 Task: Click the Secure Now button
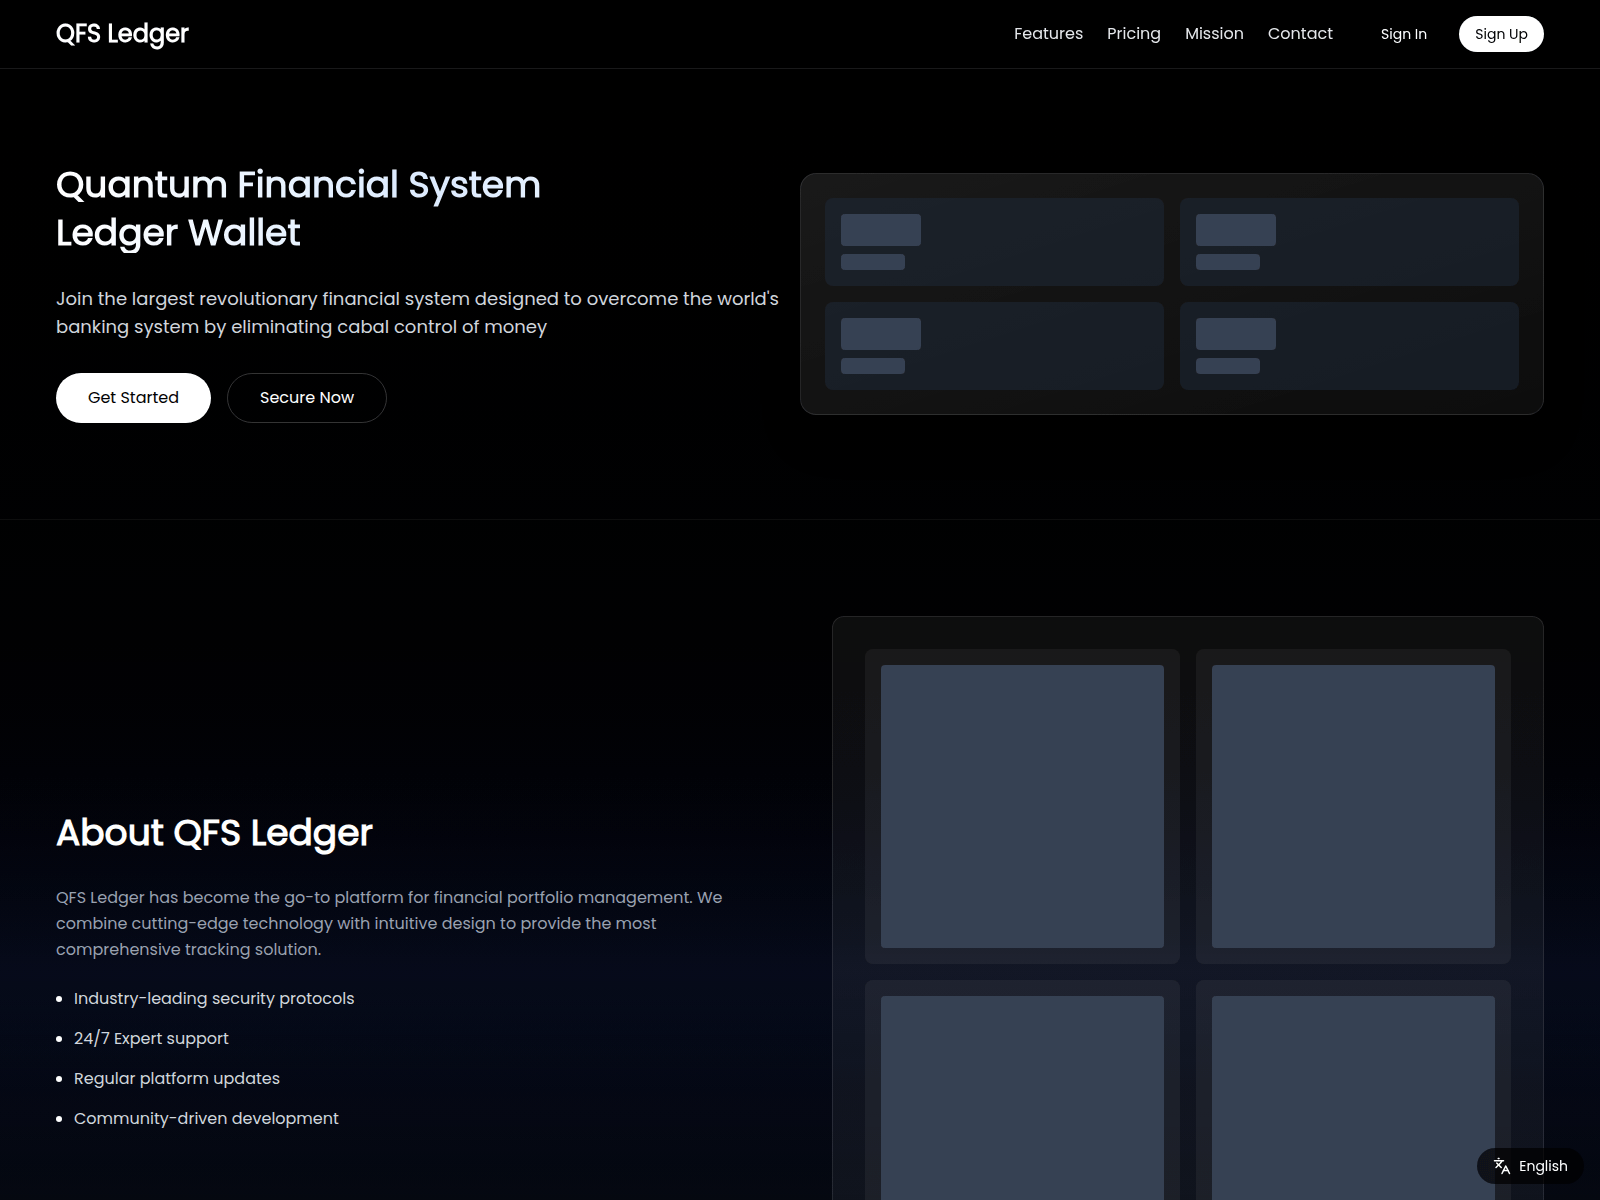pos(307,398)
